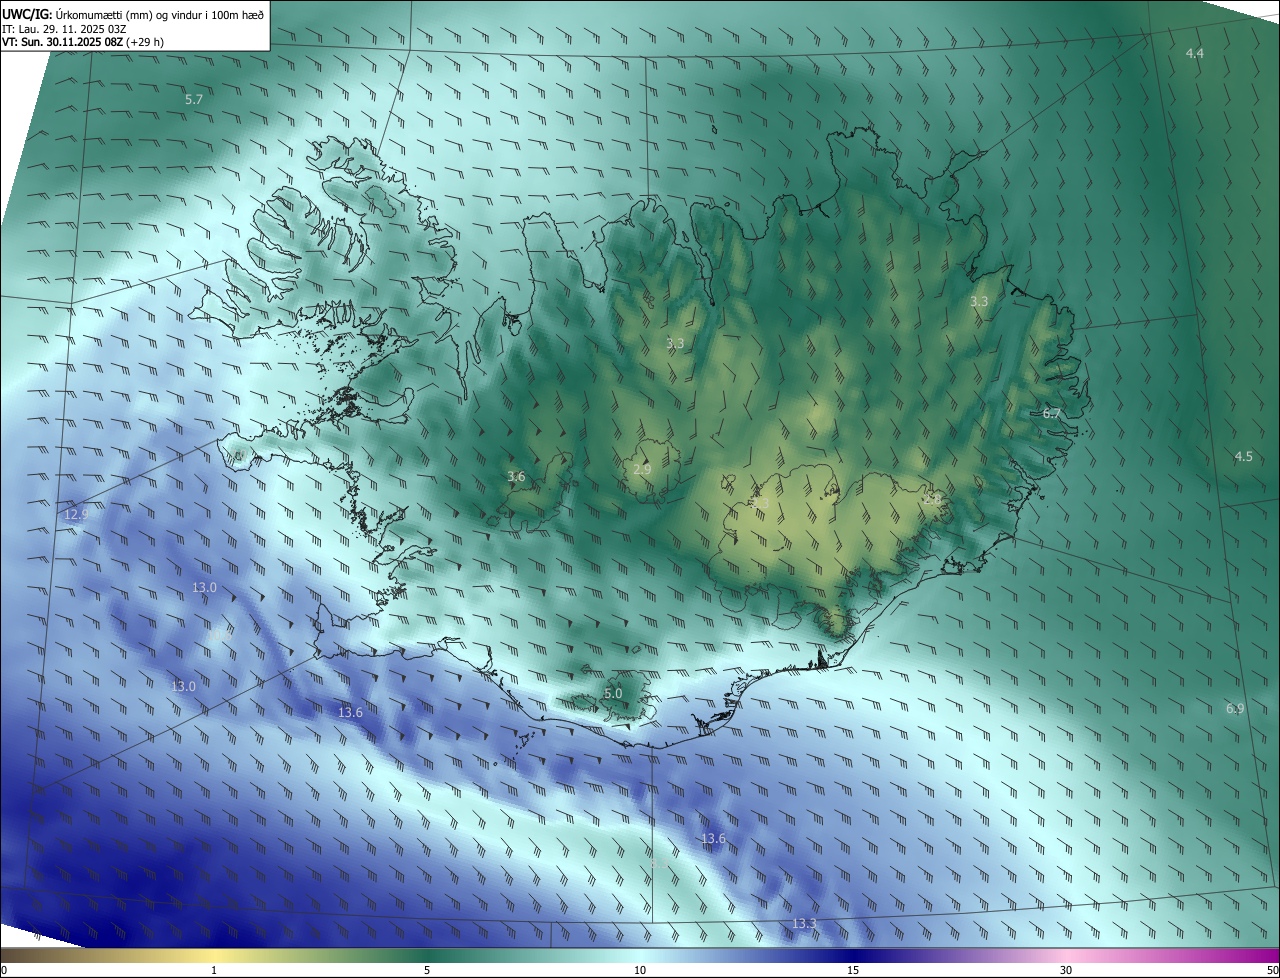This screenshot has width=1280, height=978.
Task: Click the 12.9 value label on the map
Action: pos(76,514)
